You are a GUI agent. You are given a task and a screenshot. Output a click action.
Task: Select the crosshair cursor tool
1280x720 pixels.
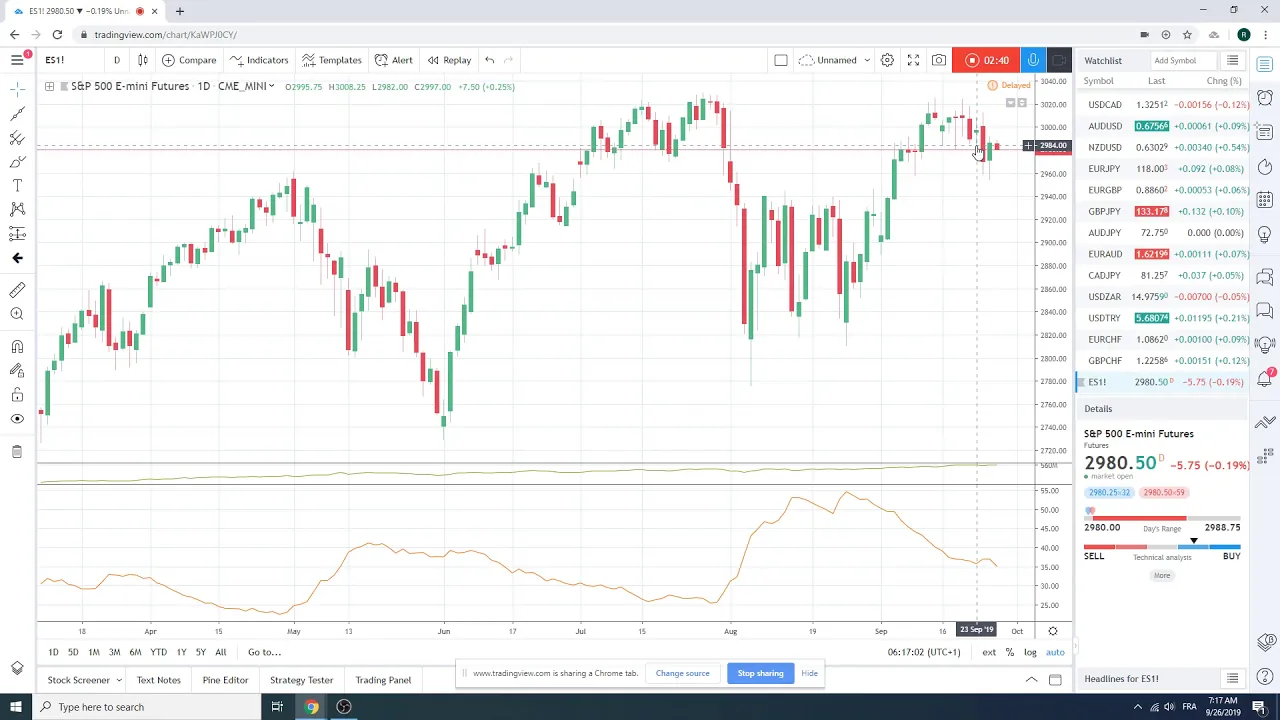click(x=17, y=90)
